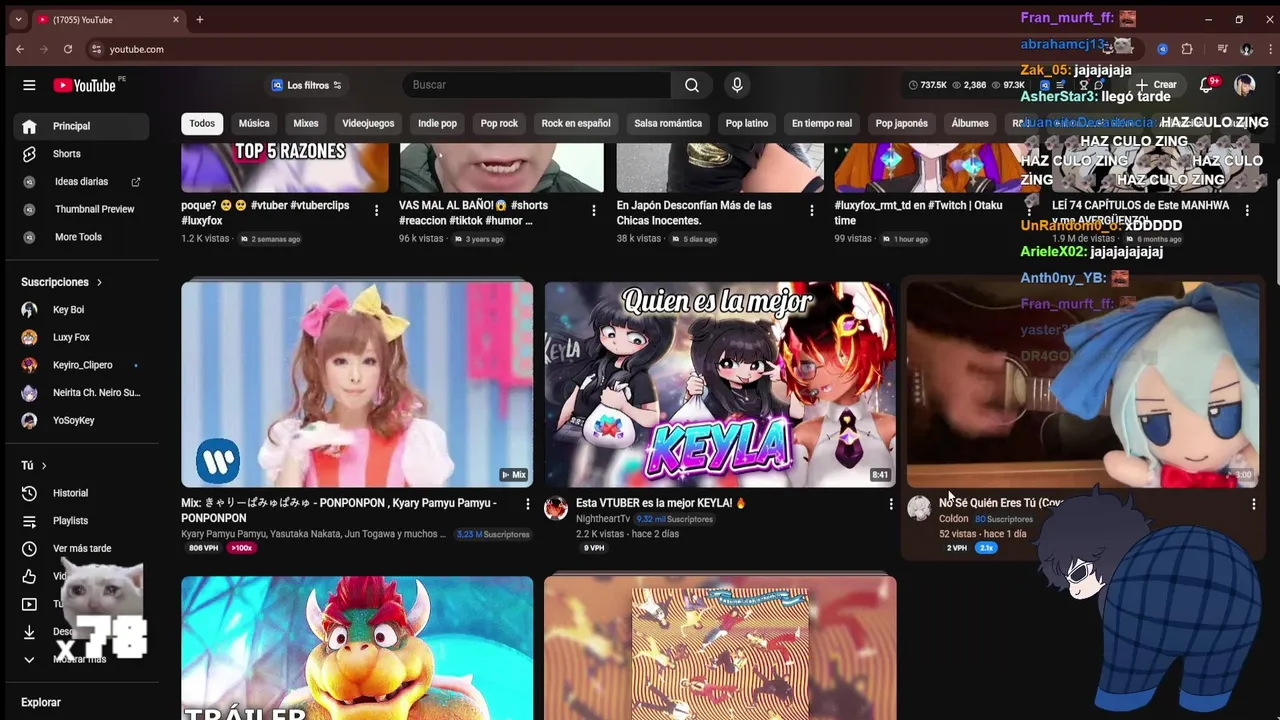Play the 'Quien es la mejor KEYLA' thumbnail

tap(720, 384)
